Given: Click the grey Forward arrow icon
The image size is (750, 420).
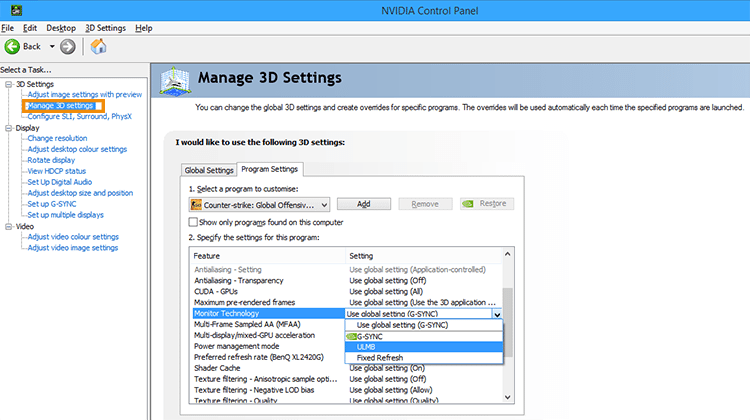Looking at the screenshot, I should point(67,46).
